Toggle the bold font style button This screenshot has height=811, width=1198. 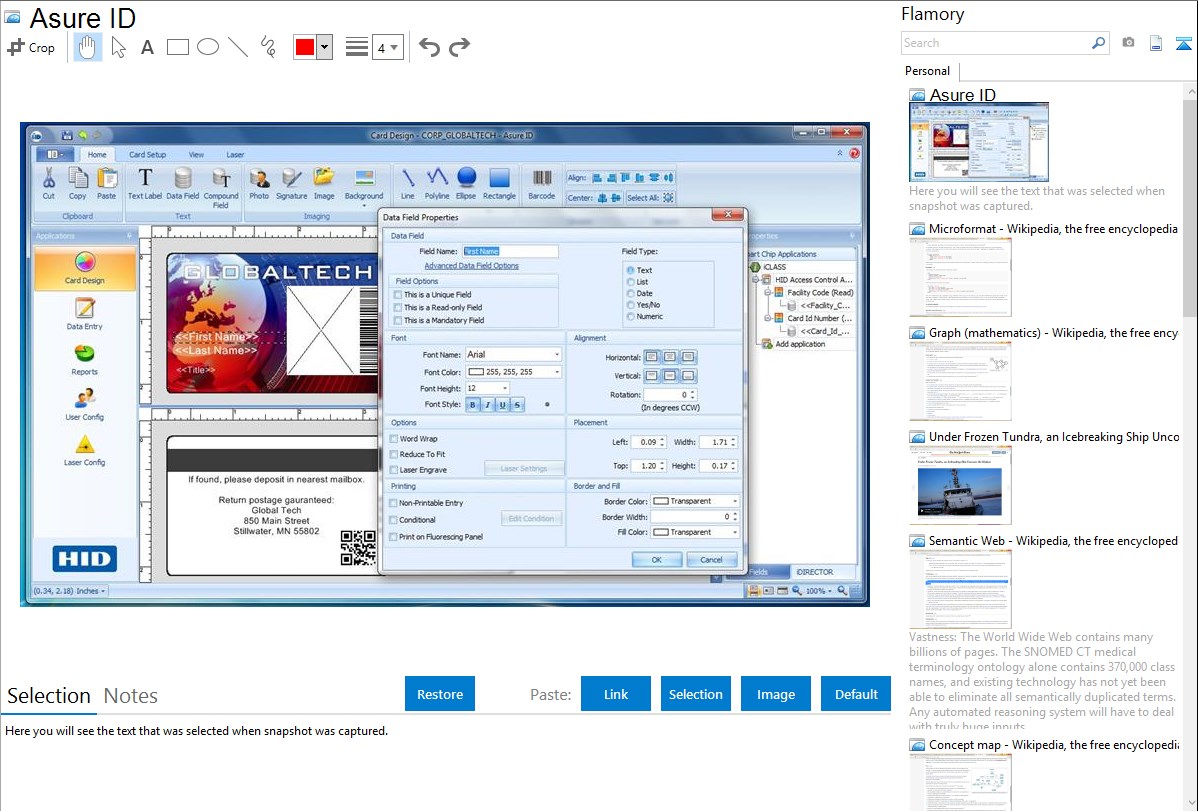[x=472, y=405]
